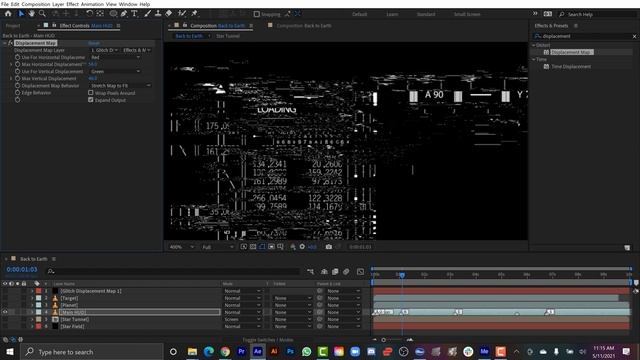Take a snapshot with the camera icon

(329, 247)
